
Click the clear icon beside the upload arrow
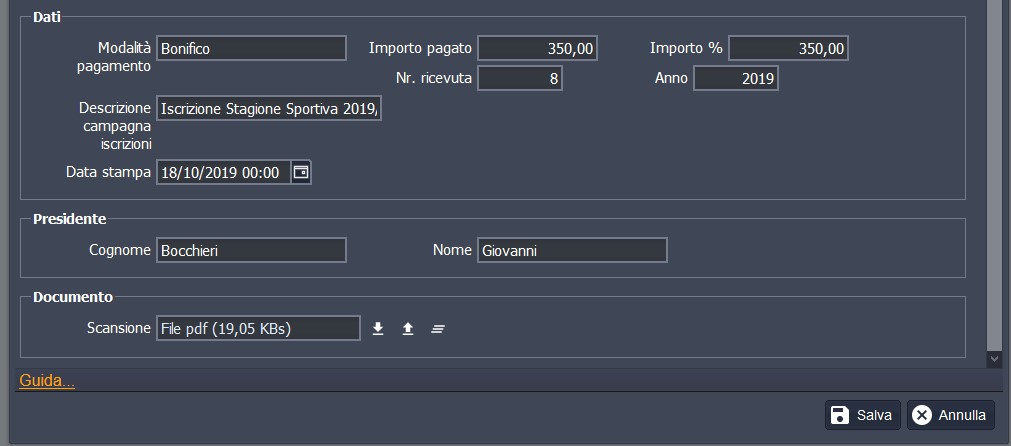437,328
